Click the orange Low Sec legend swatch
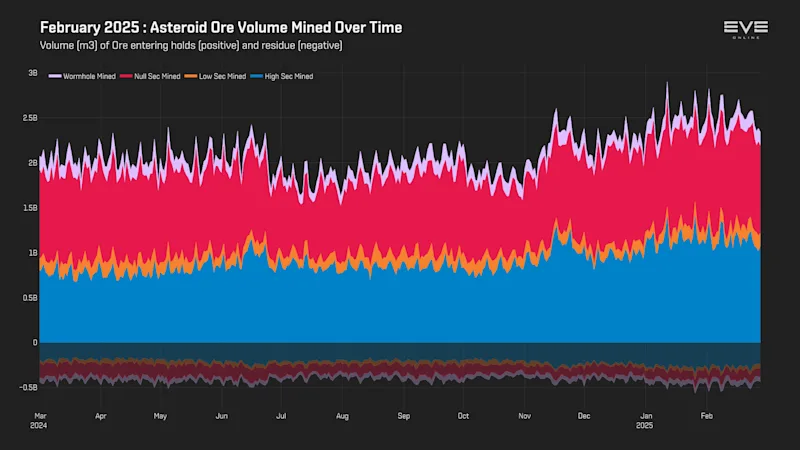 191,76
